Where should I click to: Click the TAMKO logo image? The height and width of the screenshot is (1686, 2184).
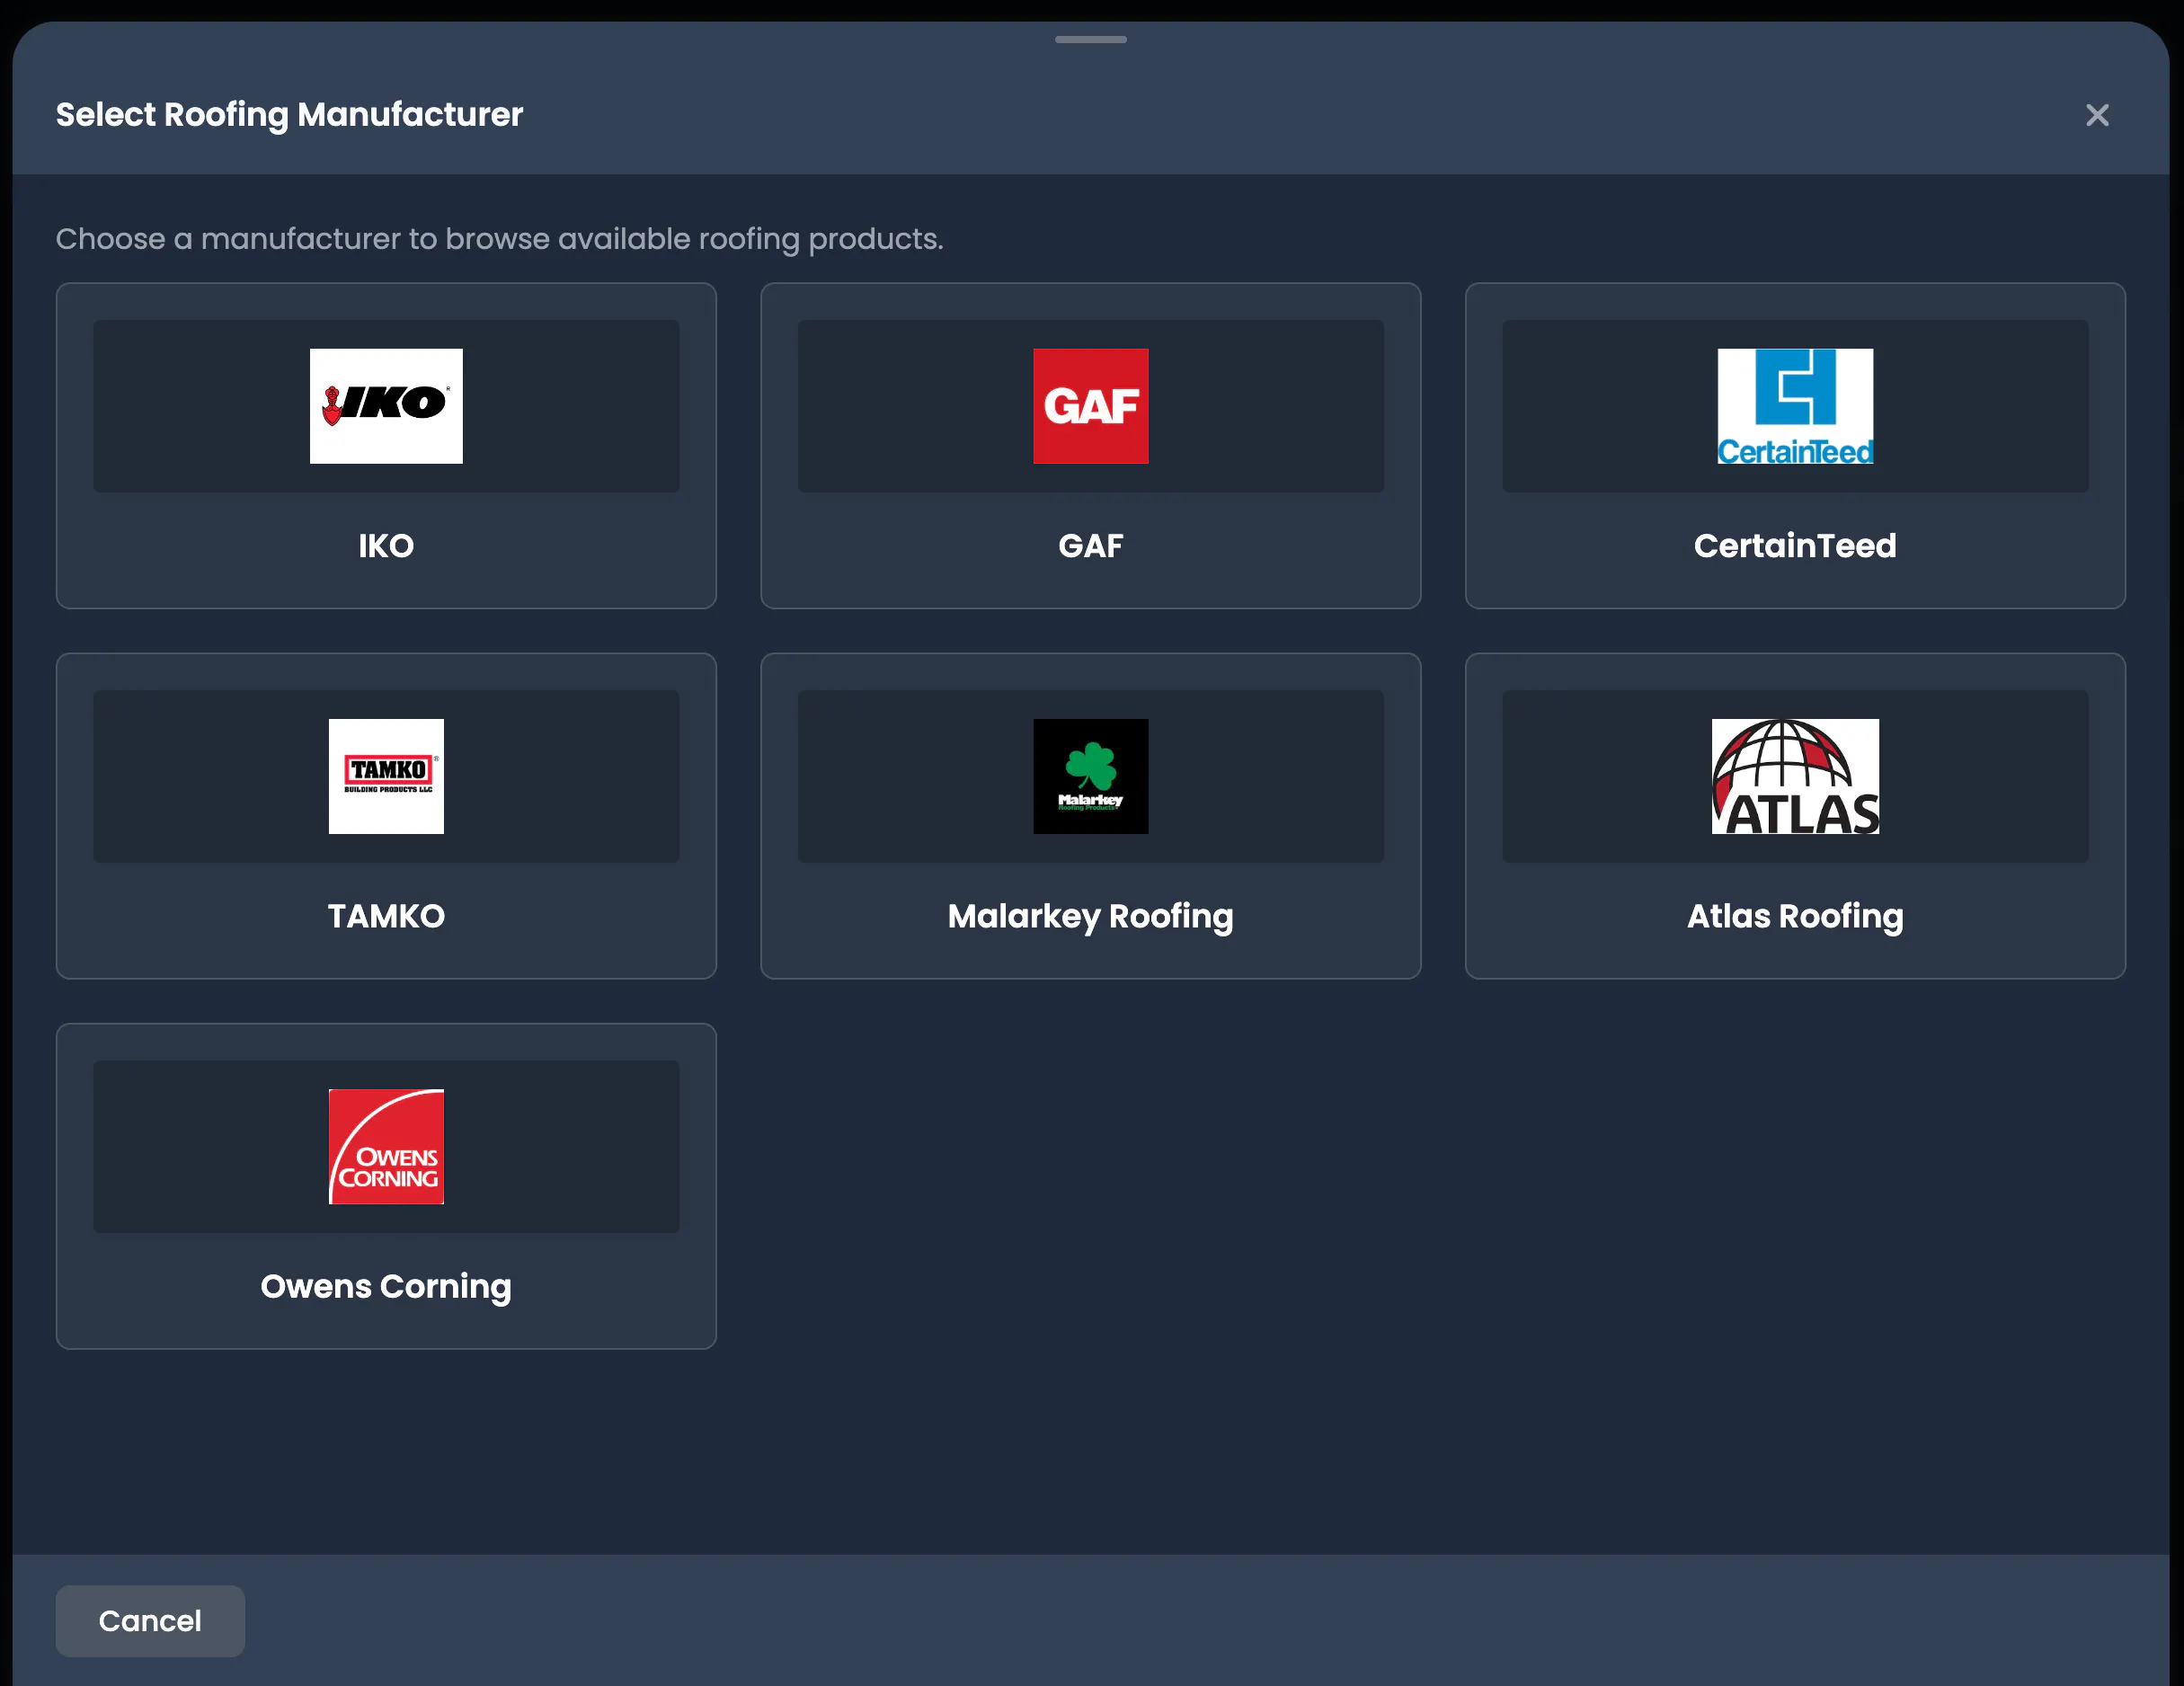386,776
